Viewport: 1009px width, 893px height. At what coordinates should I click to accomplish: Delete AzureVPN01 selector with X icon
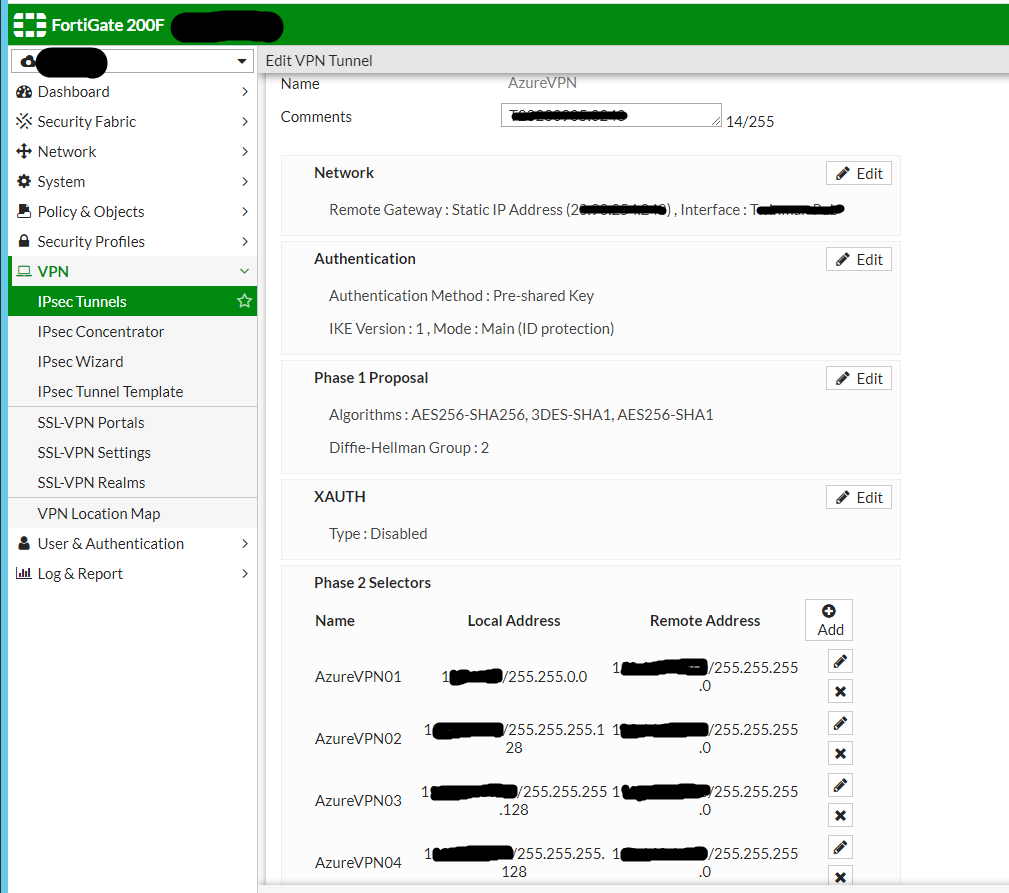[840, 692]
